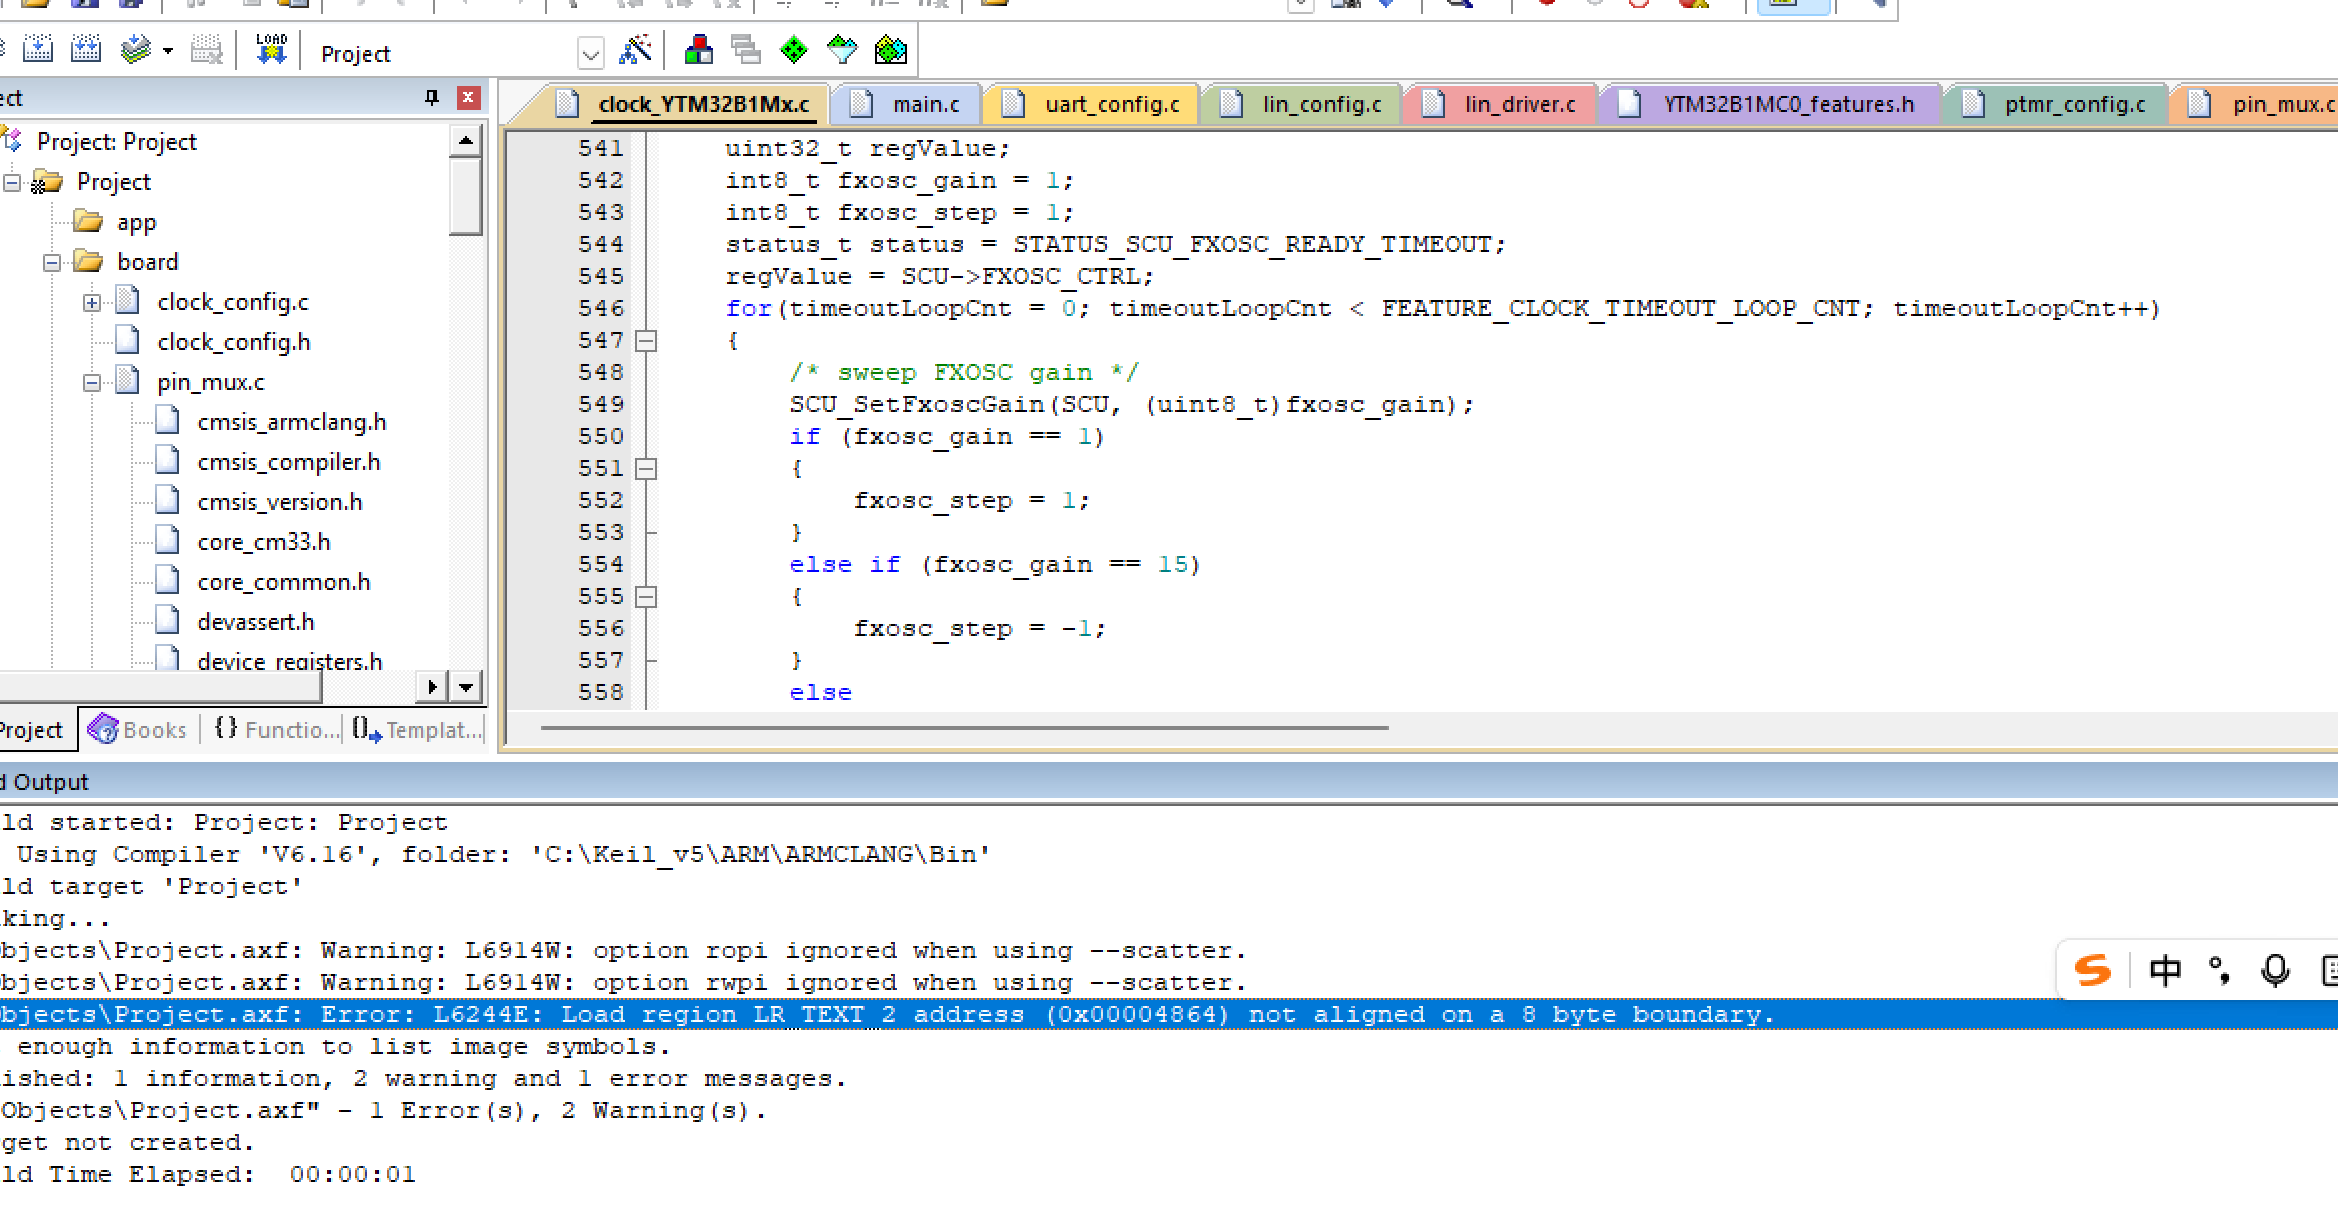Image resolution: width=2338 pixels, height=1220 pixels.
Task: Expand the clock_config.c tree node
Action: (92, 303)
